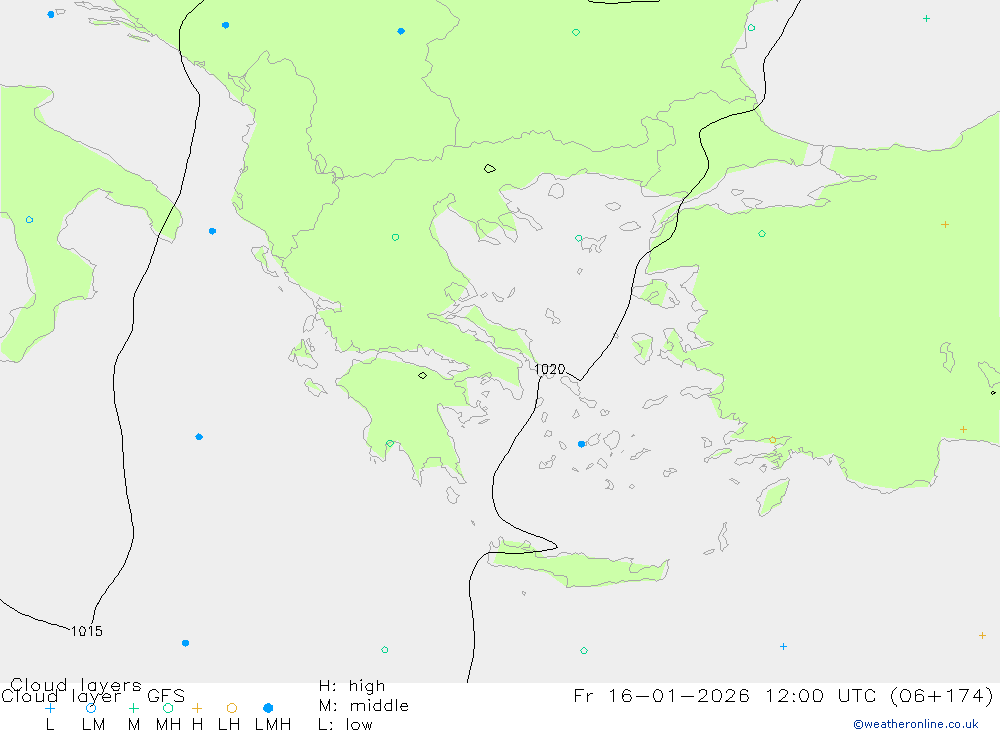This screenshot has height=733, width=1000.
Task: Click the 'MH' legend label
Action: point(168,725)
